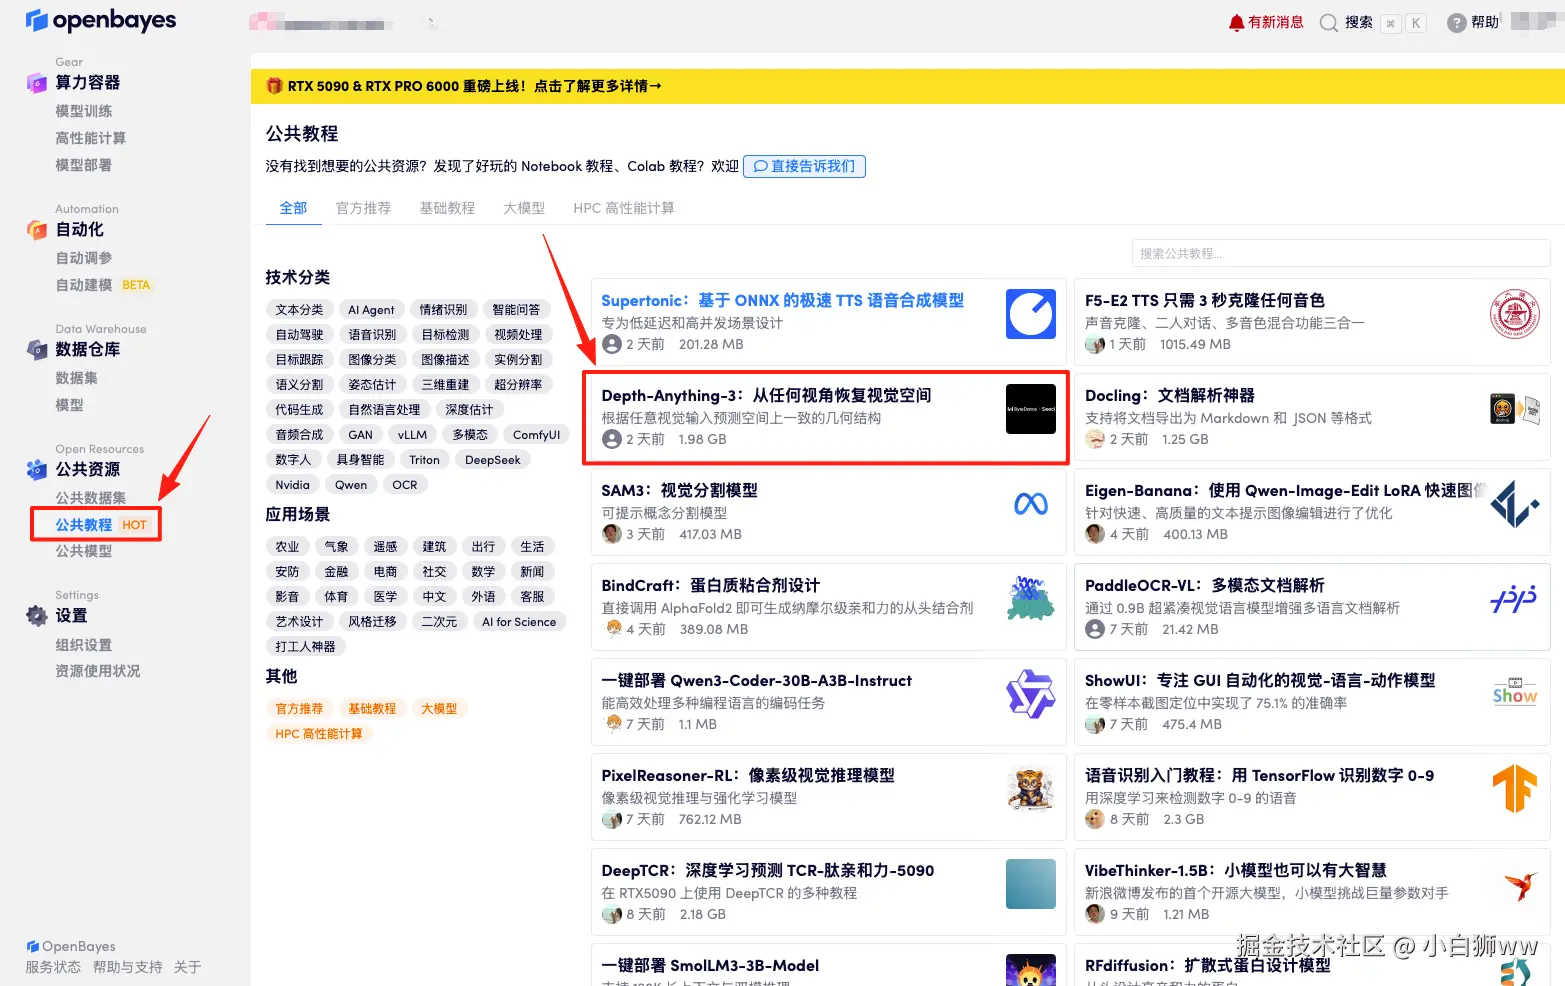The width and height of the screenshot is (1565, 986).
Task: Filter by the OCR tag
Action: click(405, 485)
